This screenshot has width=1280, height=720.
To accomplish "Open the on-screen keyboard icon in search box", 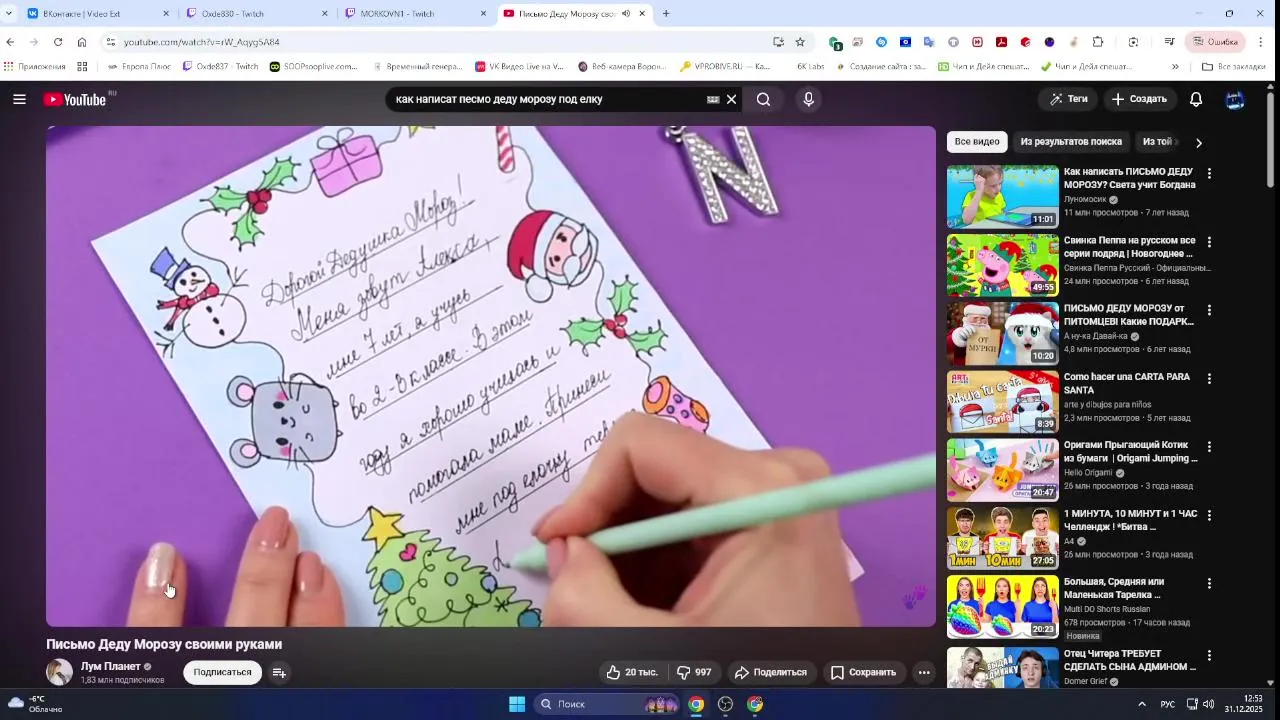I will tap(713, 99).
